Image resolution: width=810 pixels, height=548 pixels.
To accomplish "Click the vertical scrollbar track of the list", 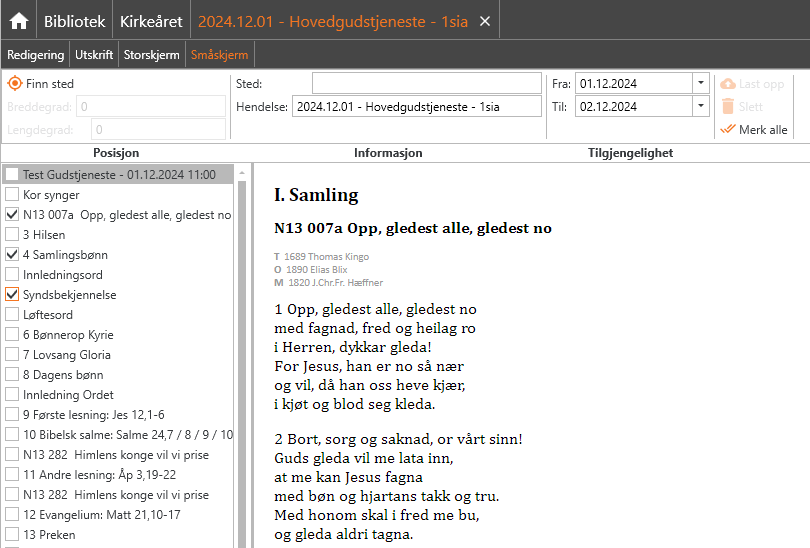I will point(242,362).
